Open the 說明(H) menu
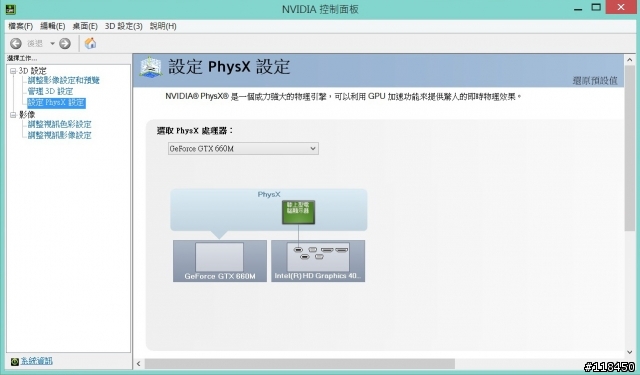The width and height of the screenshot is (640, 375). point(163,26)
